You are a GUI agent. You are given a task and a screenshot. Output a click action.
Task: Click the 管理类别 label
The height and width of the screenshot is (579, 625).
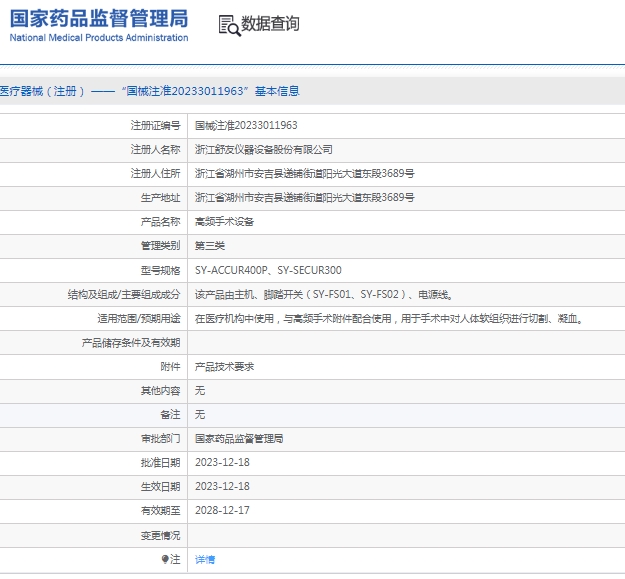click(x=160, y=245)
